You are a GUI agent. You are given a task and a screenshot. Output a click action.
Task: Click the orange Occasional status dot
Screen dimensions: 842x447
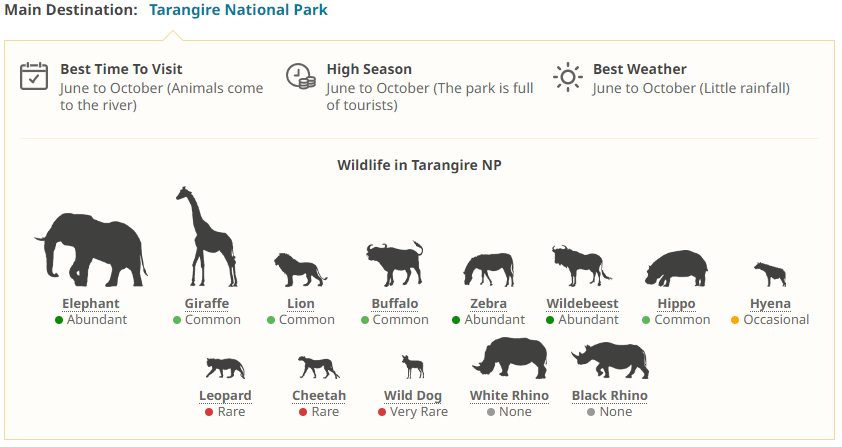click(735, 320)
